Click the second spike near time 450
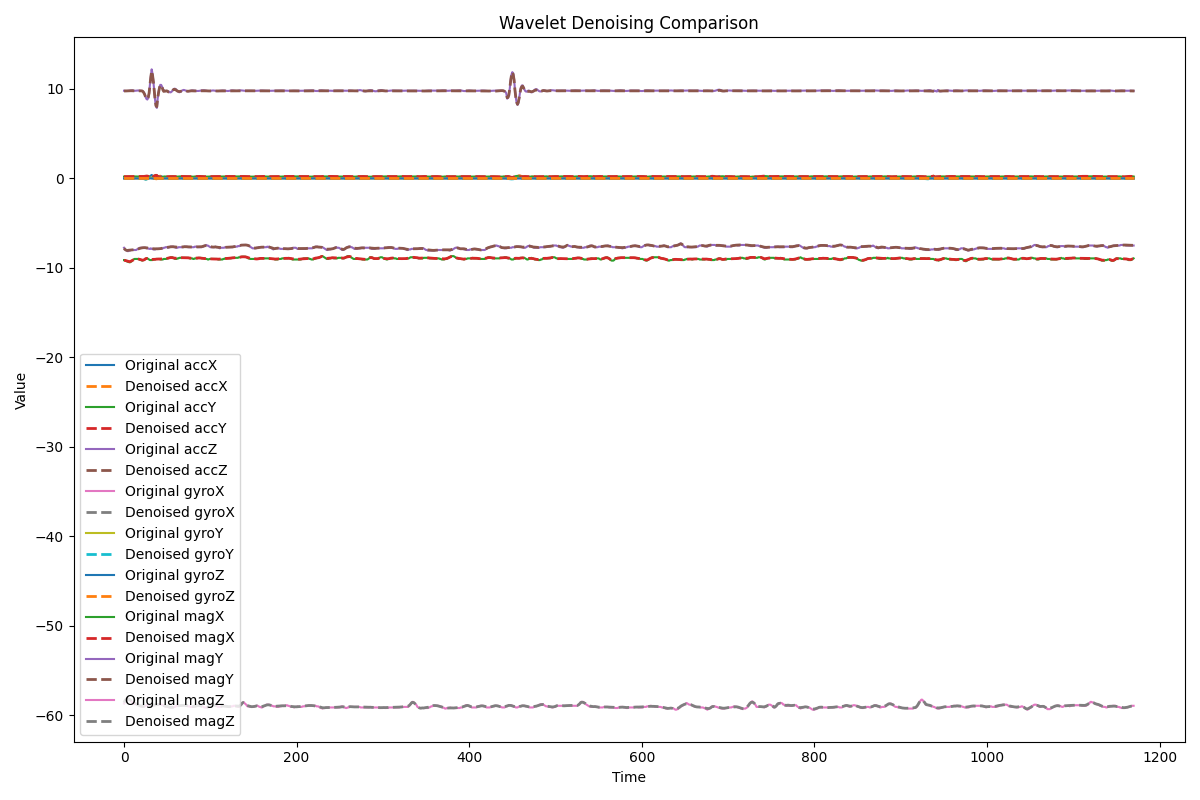This screenshot has width=1200, height=800. point(512,75)
